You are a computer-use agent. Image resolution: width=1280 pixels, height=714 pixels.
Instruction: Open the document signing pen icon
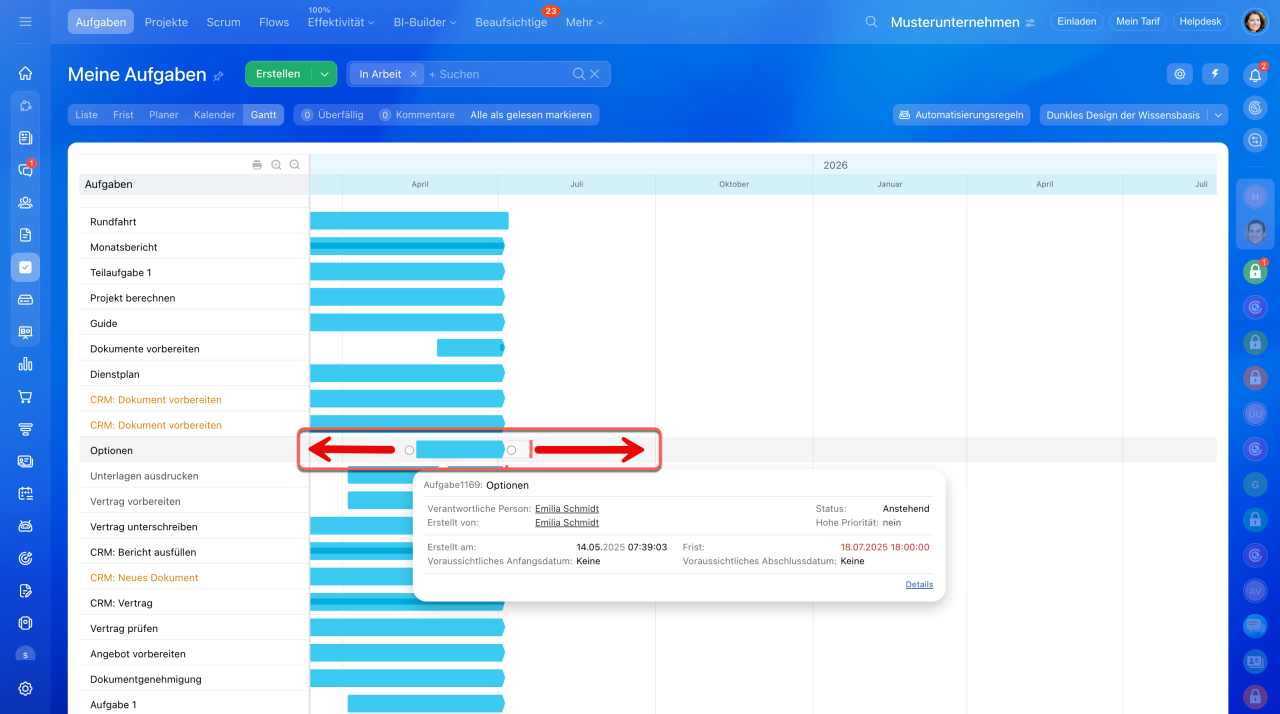coord(25,590)
